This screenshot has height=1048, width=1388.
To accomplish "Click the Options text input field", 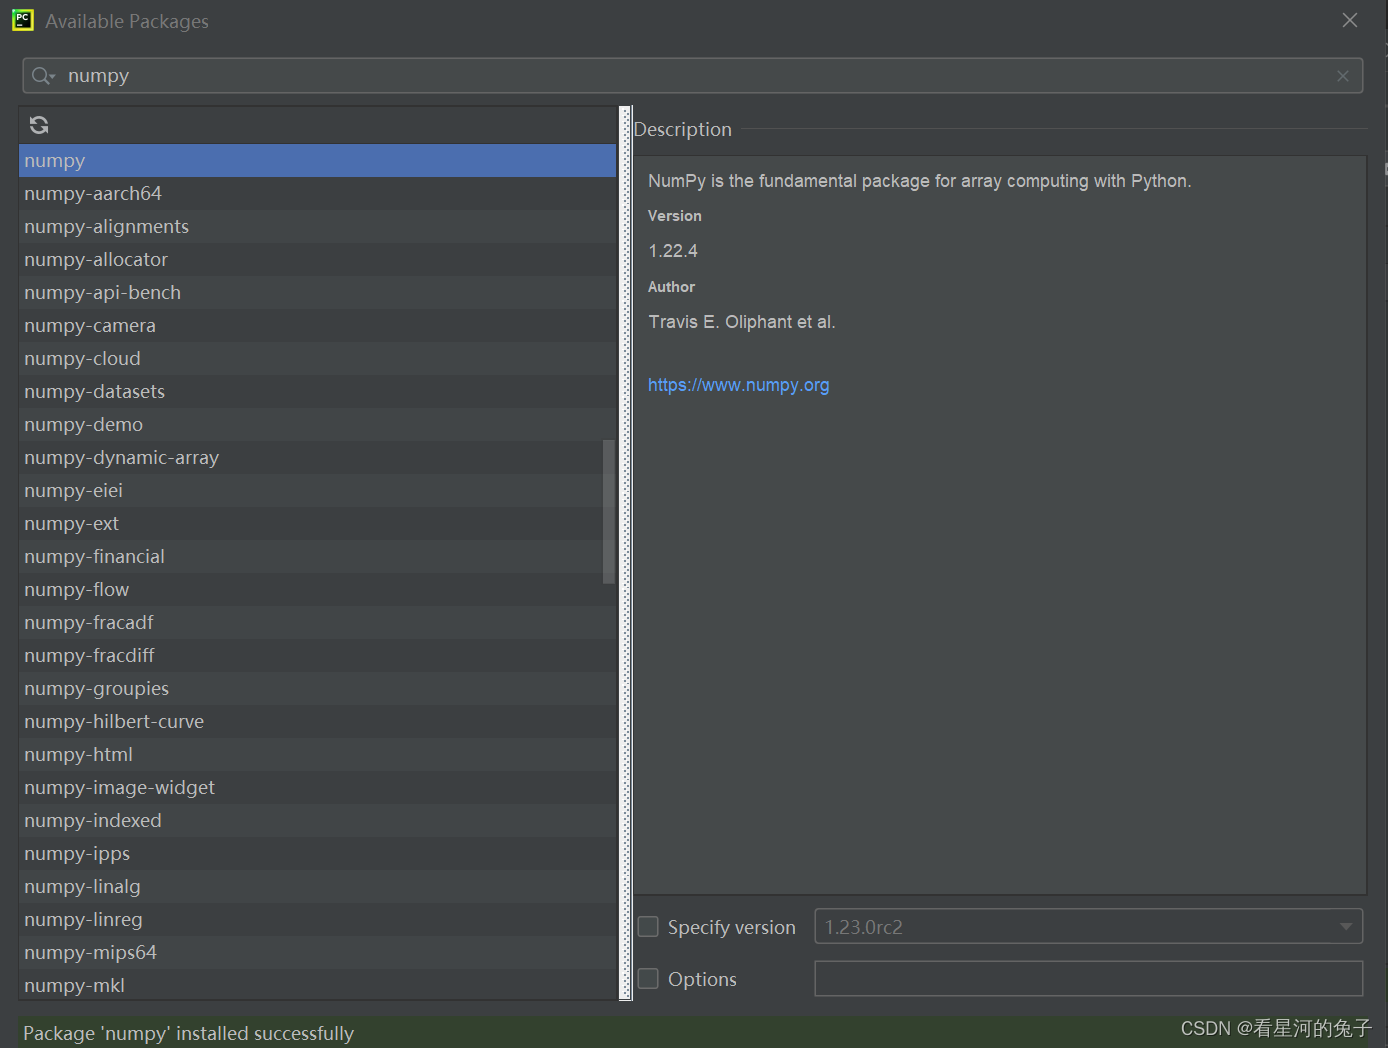I will point(1089,979).
